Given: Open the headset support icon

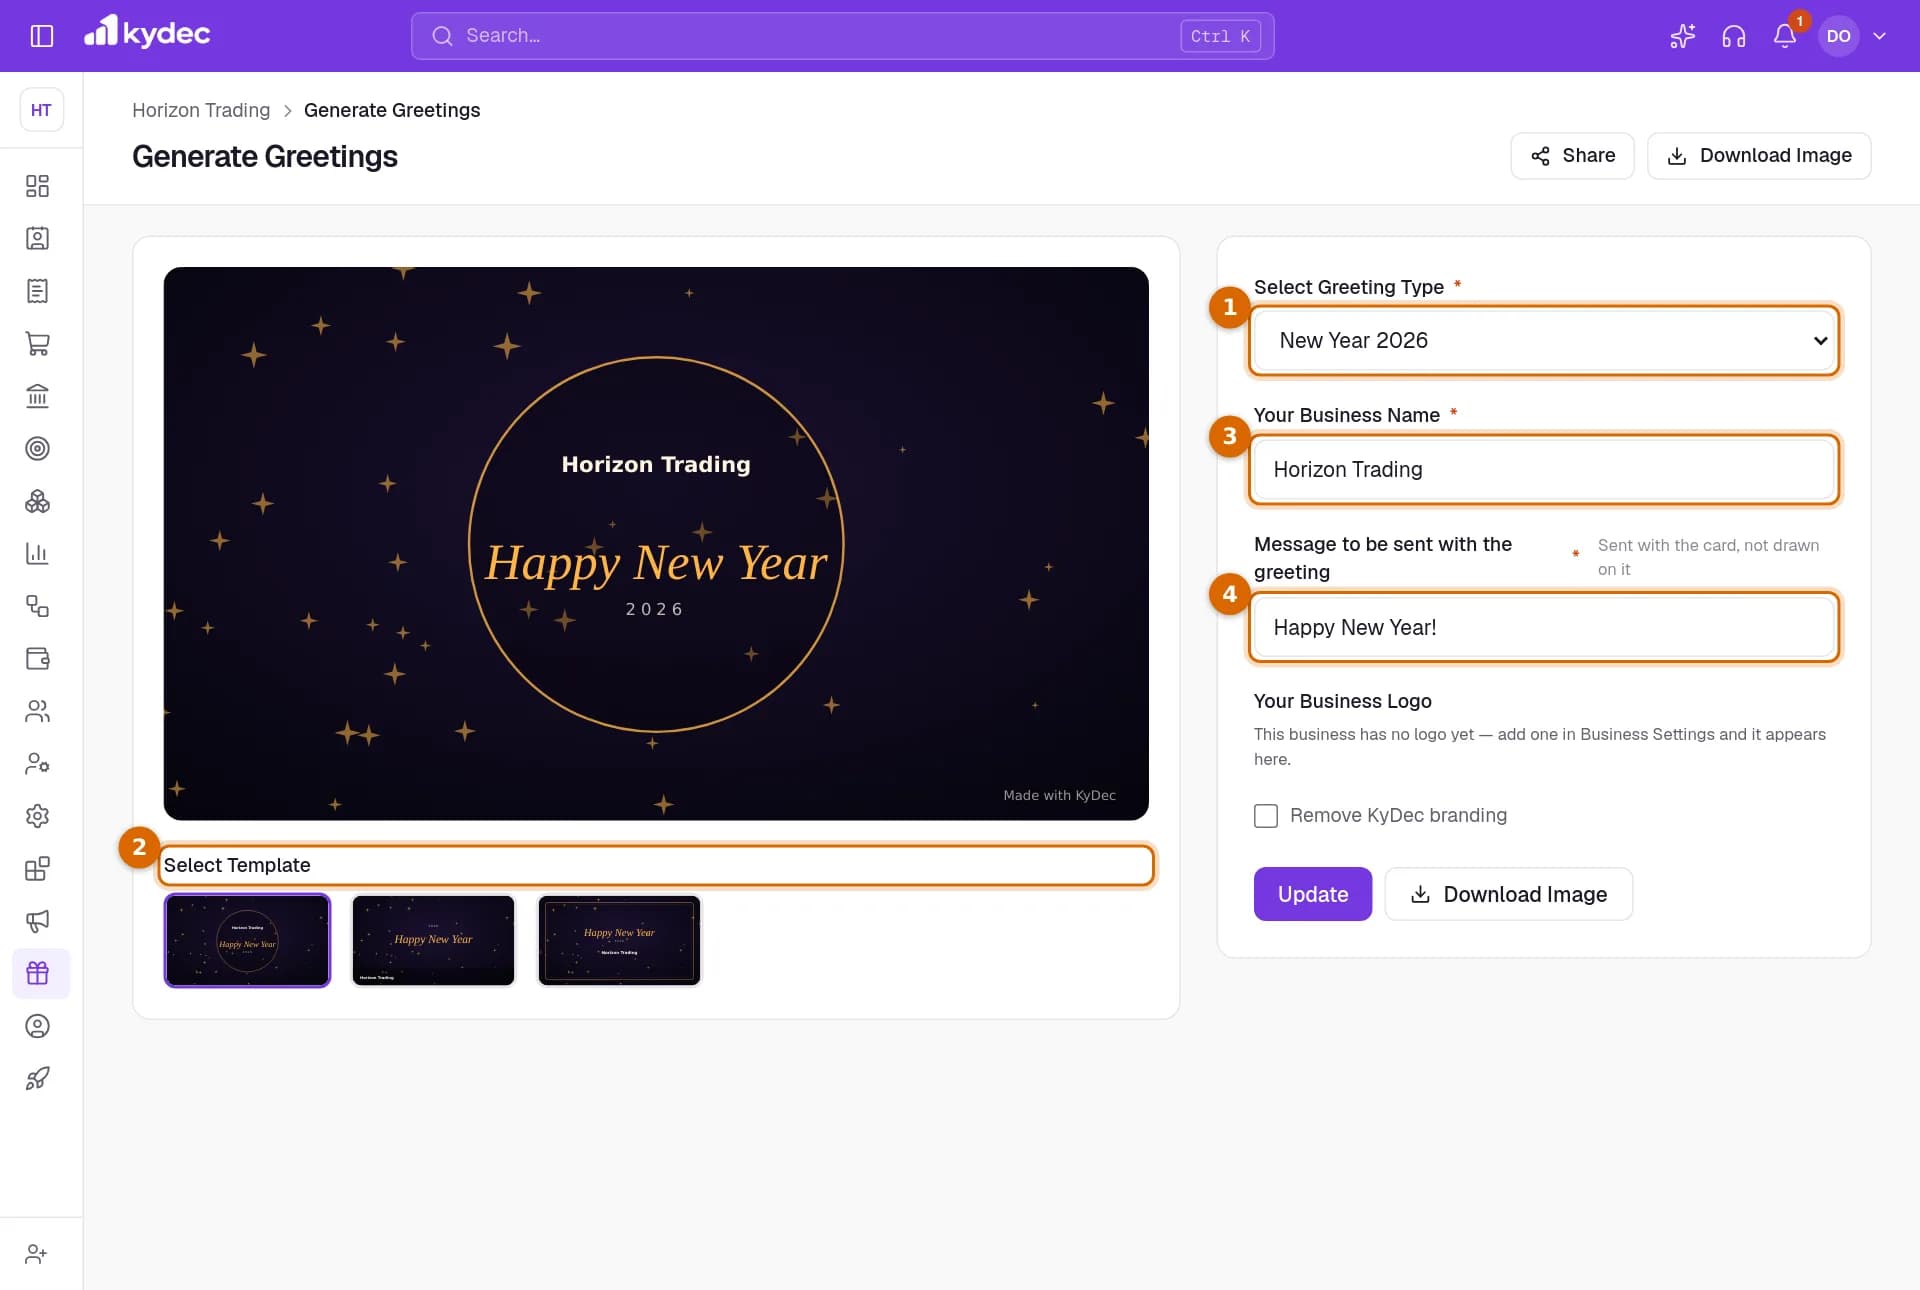Looking at the screenshot, I should 1733,36.
